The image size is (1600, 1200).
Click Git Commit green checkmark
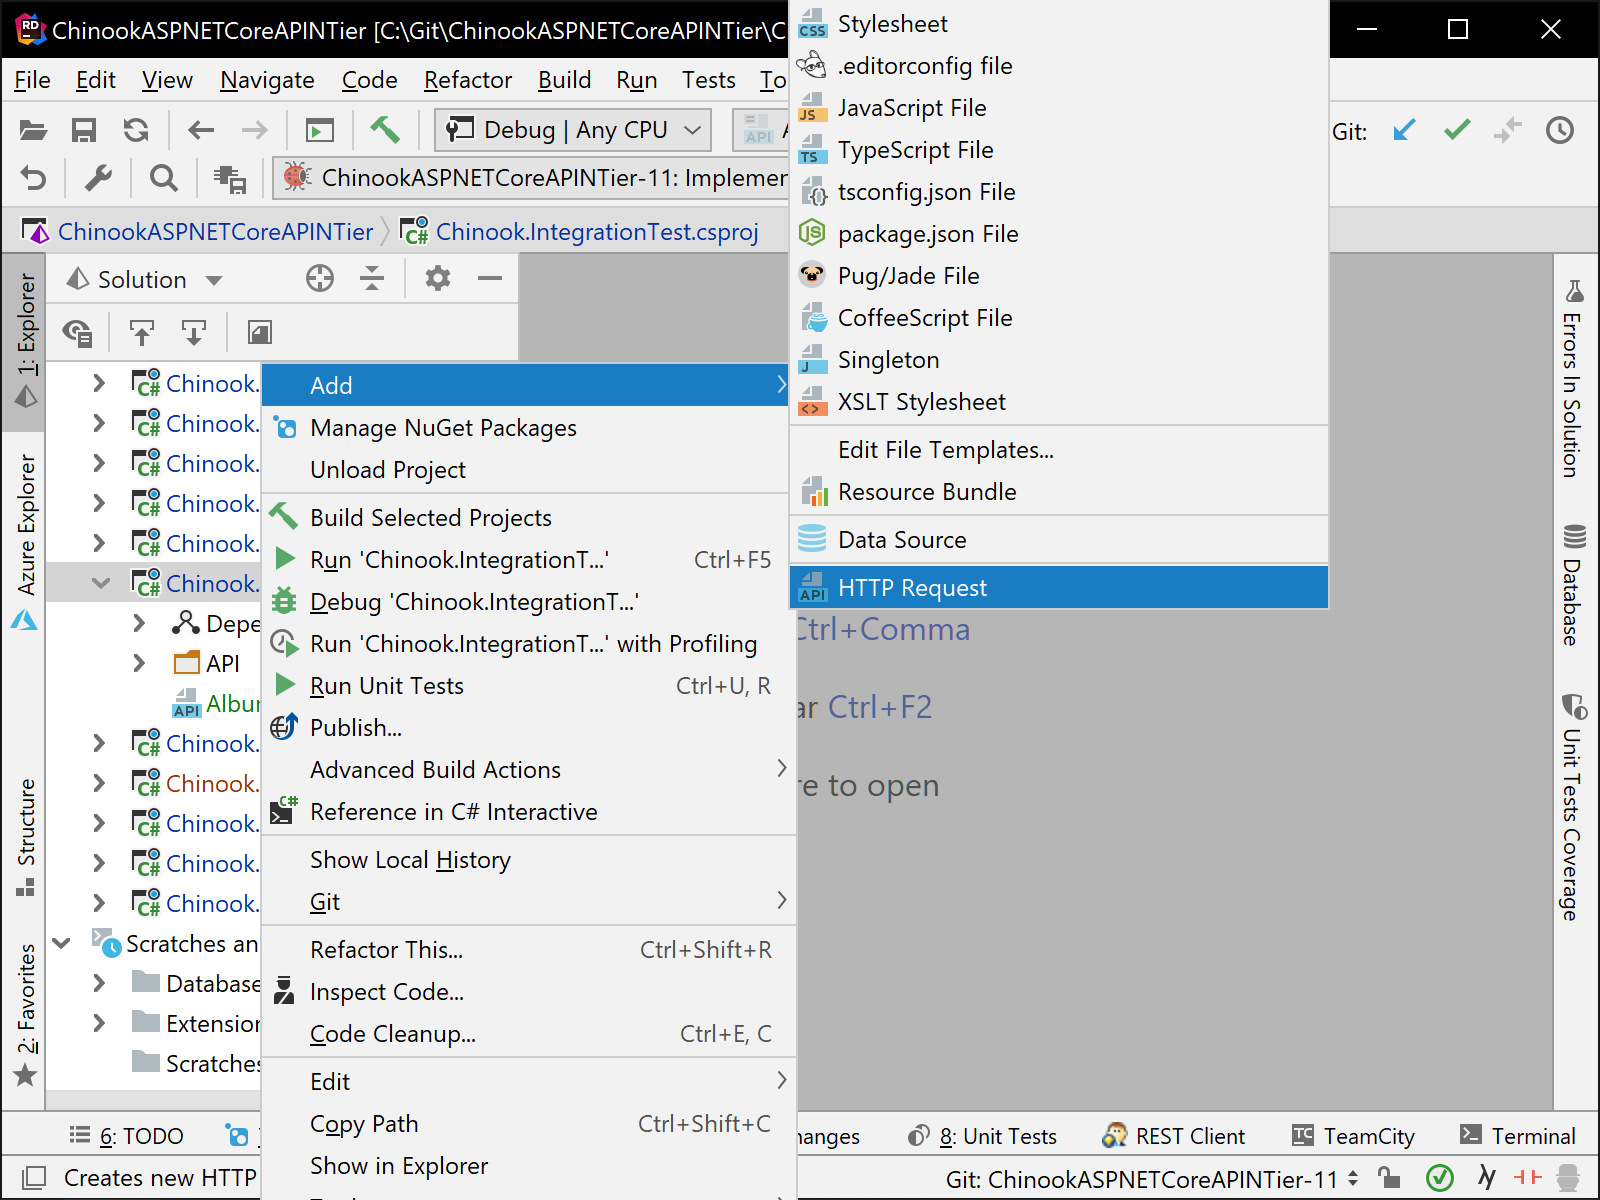pos(1457,130)
